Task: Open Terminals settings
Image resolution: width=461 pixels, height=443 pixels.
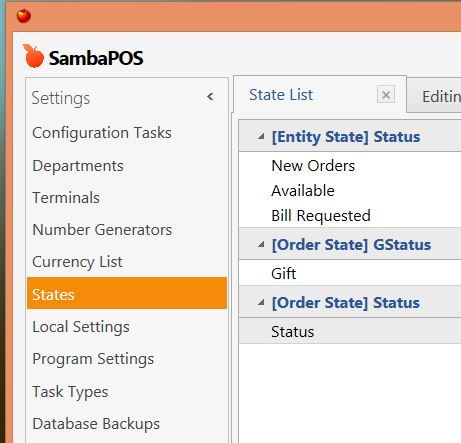Action: (x=66, y=198)
